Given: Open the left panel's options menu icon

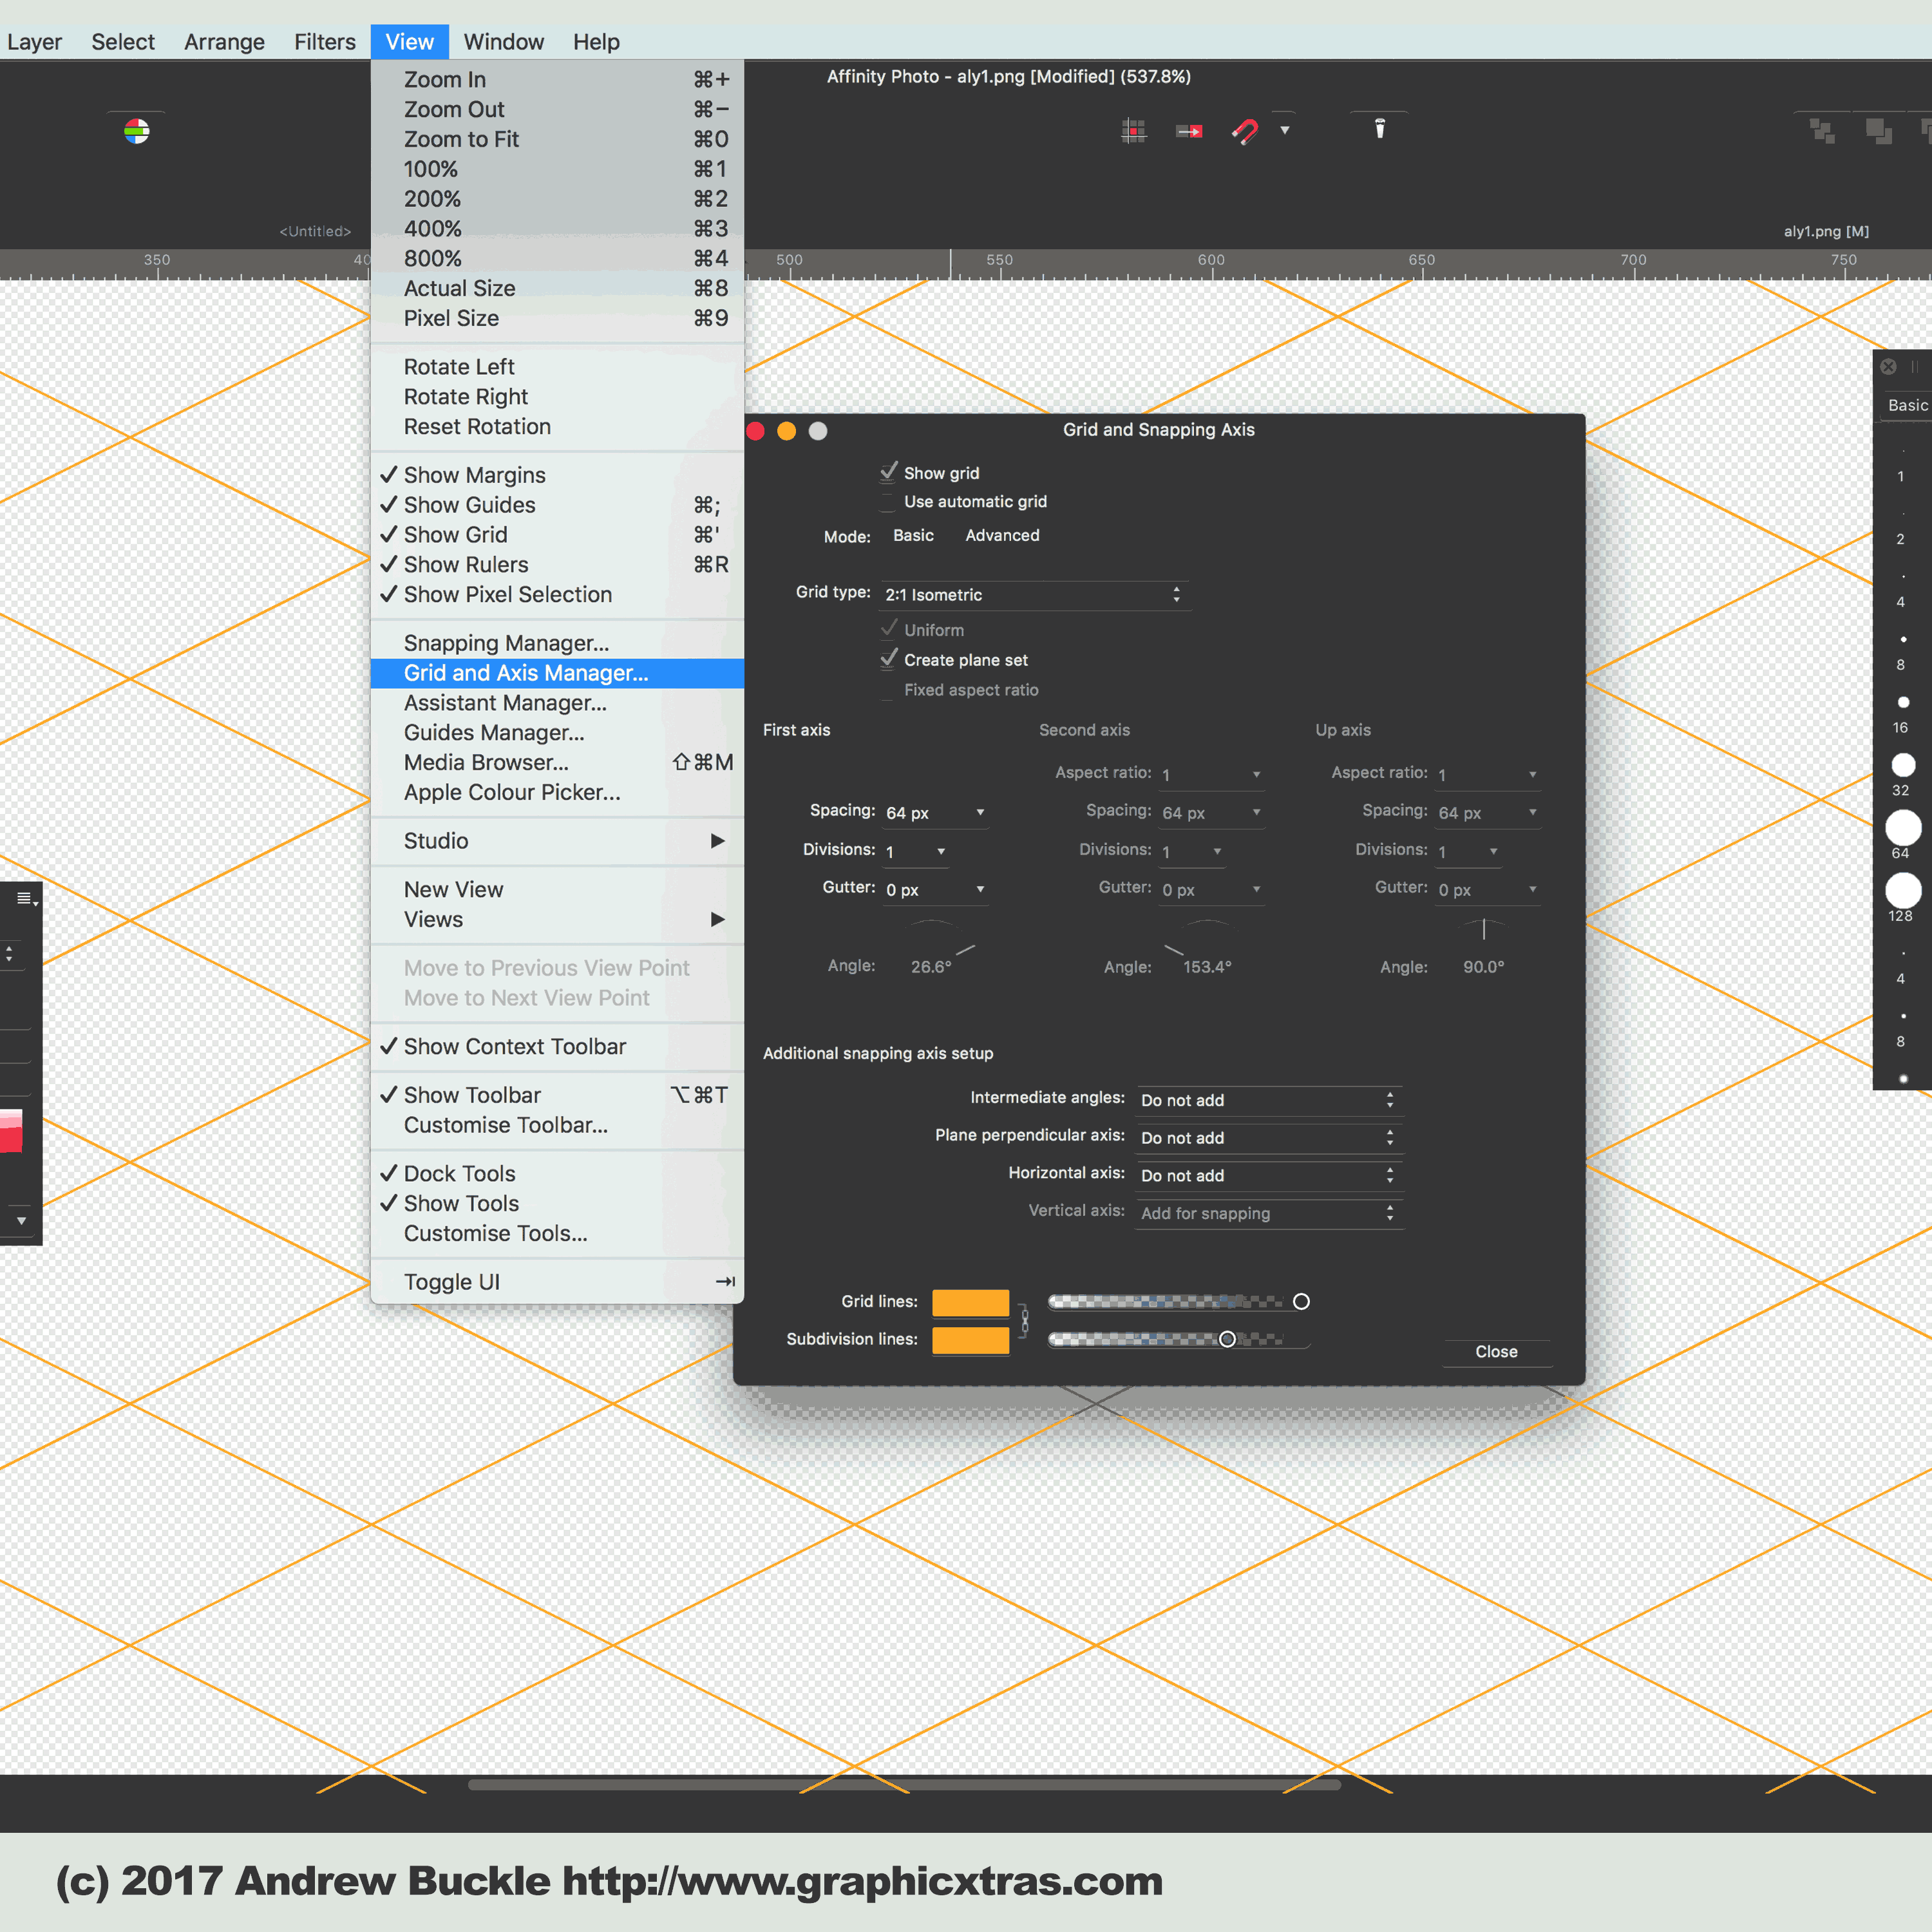Looking at the screenshot, I should 27,899.
